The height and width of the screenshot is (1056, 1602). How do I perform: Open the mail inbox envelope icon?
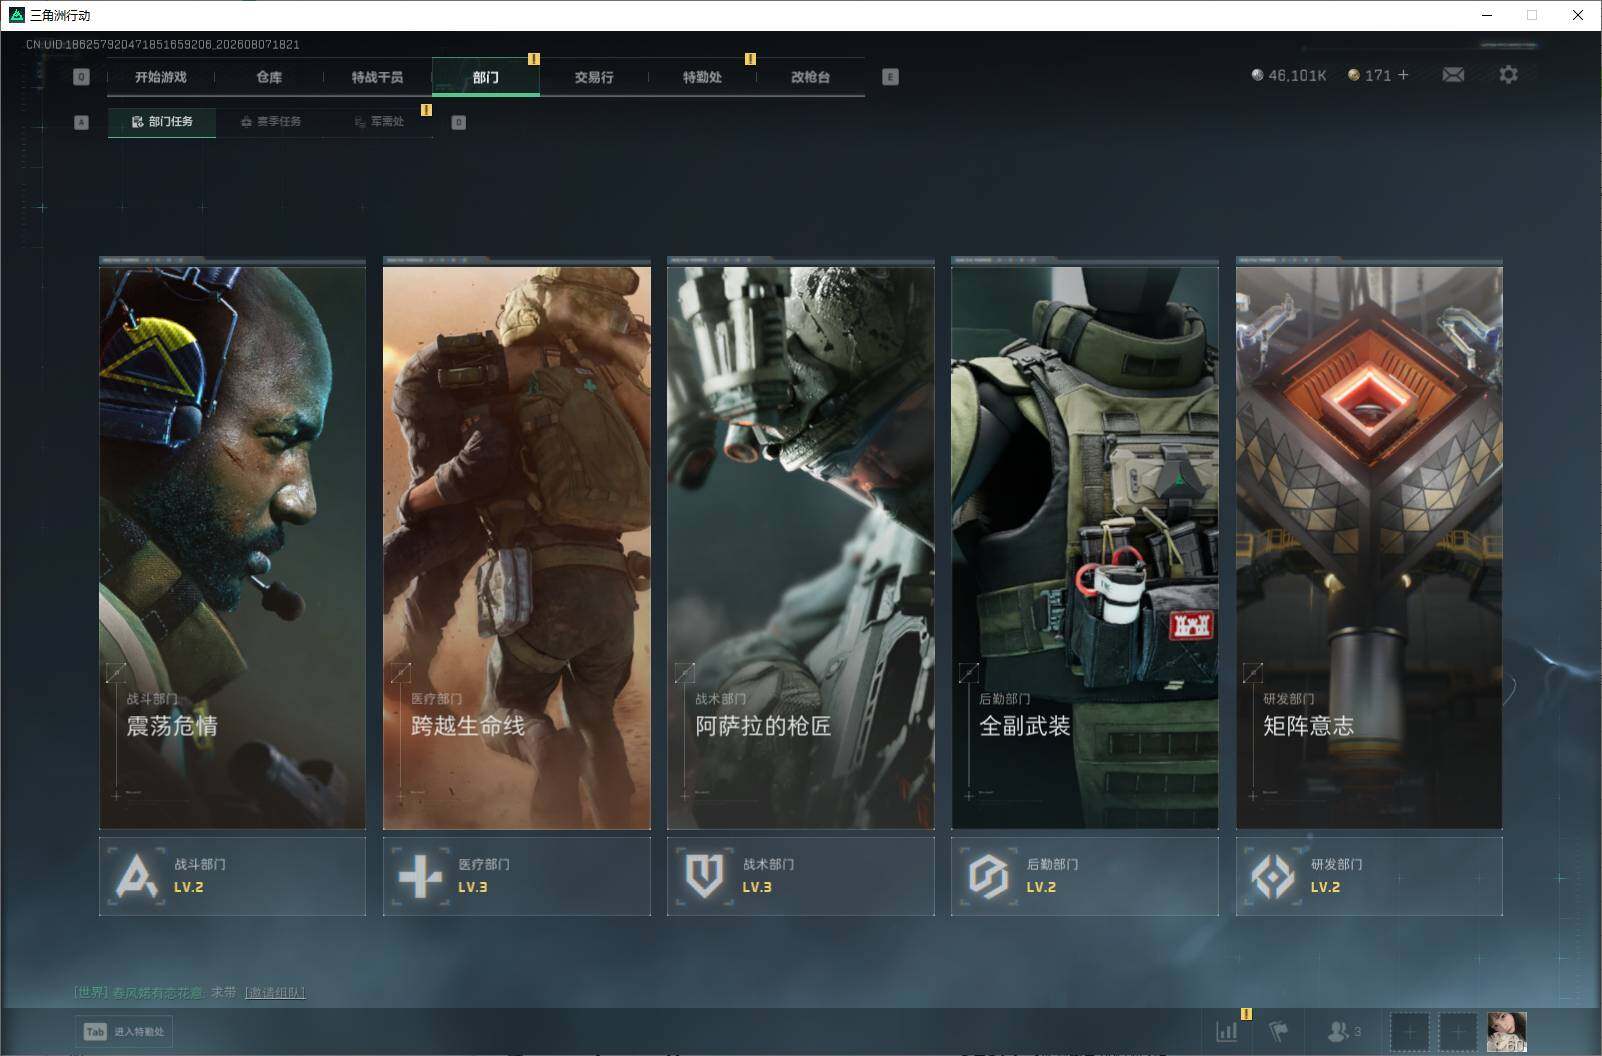tap(1453, 75)
